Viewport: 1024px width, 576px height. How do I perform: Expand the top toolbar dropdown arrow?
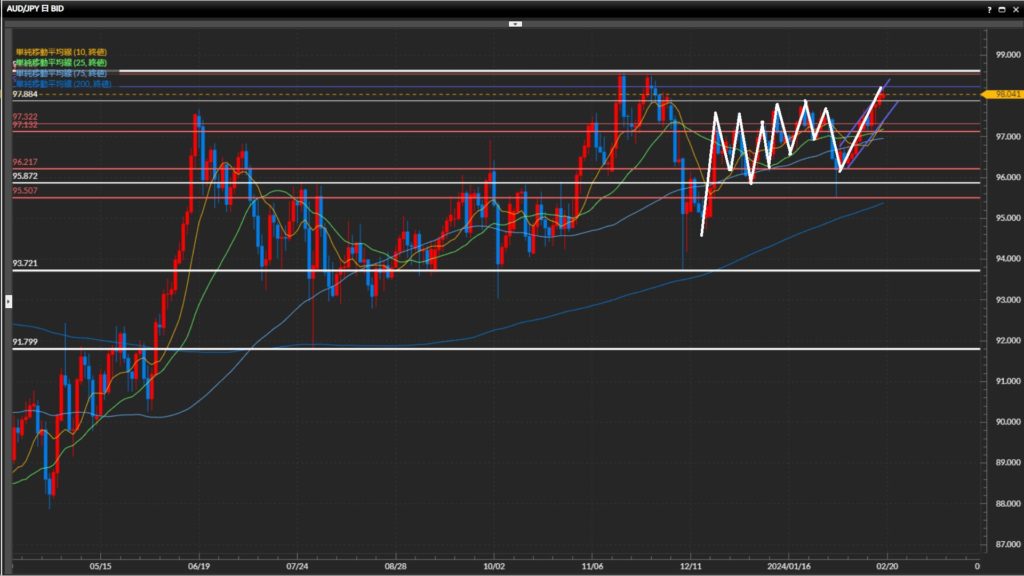click(515, 23)
